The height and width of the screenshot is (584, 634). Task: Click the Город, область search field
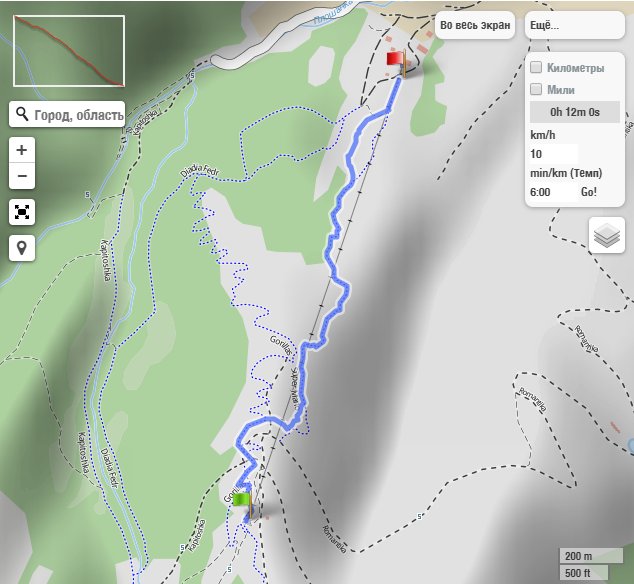(78, 114)
